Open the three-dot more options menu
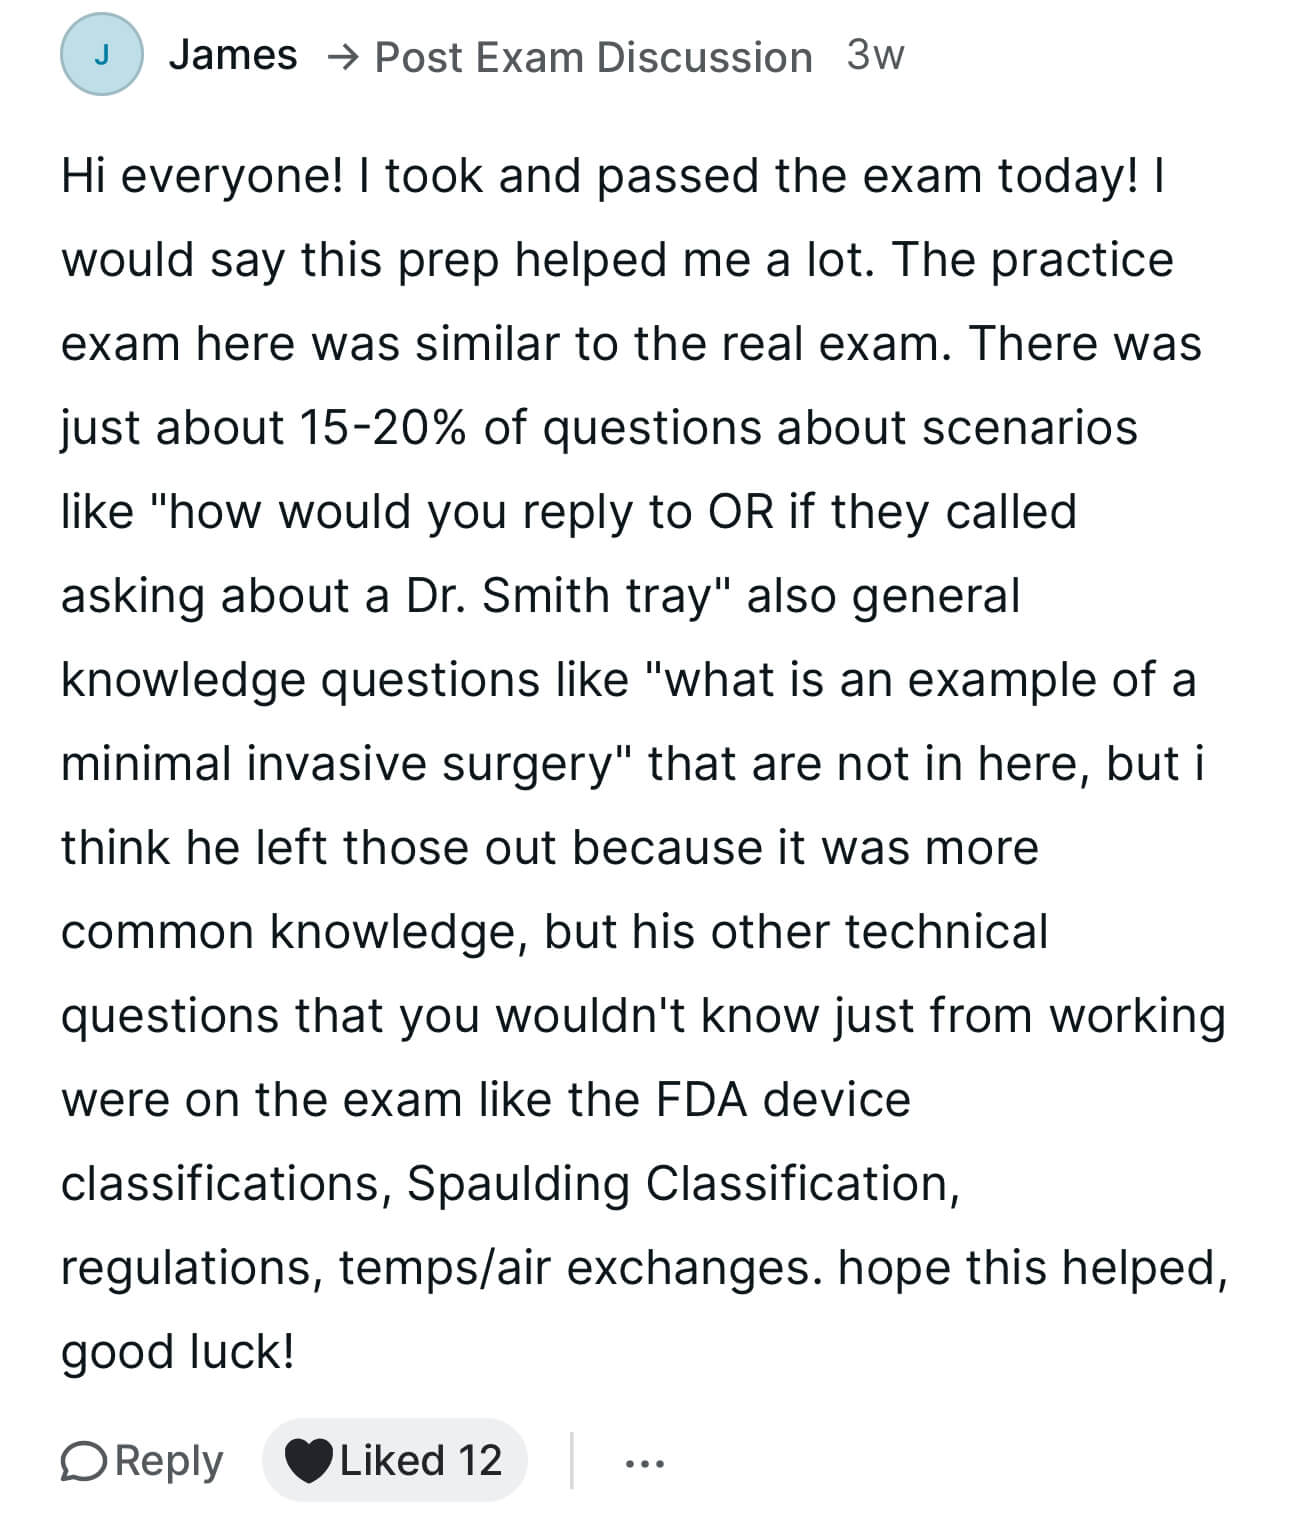This screenshot has height=1524, width=1290. click(644, 1463)
